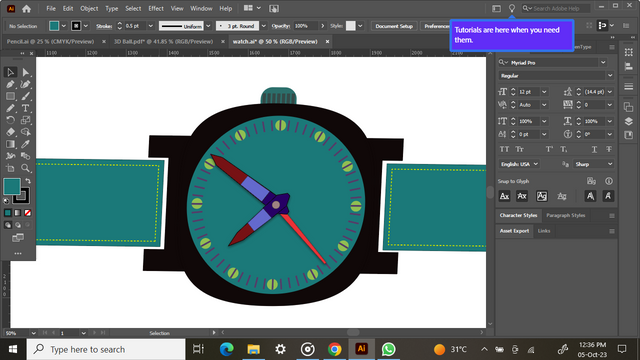This screenshot has height=360, width=640.
Task: Switch to the Paragraph Styles tab
Action: click(566, 216)
